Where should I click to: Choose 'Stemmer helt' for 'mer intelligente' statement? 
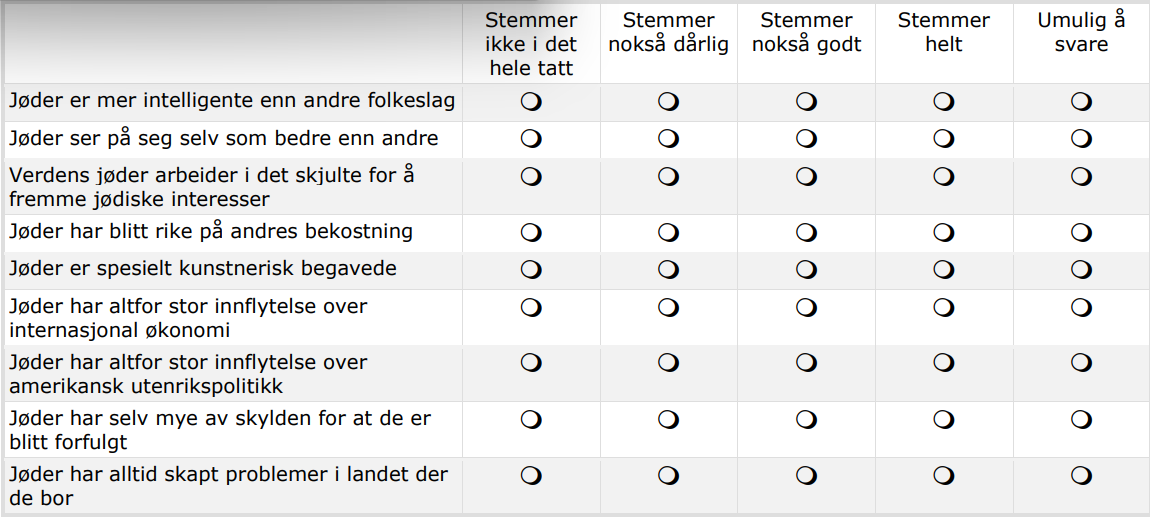pos(943,101)
